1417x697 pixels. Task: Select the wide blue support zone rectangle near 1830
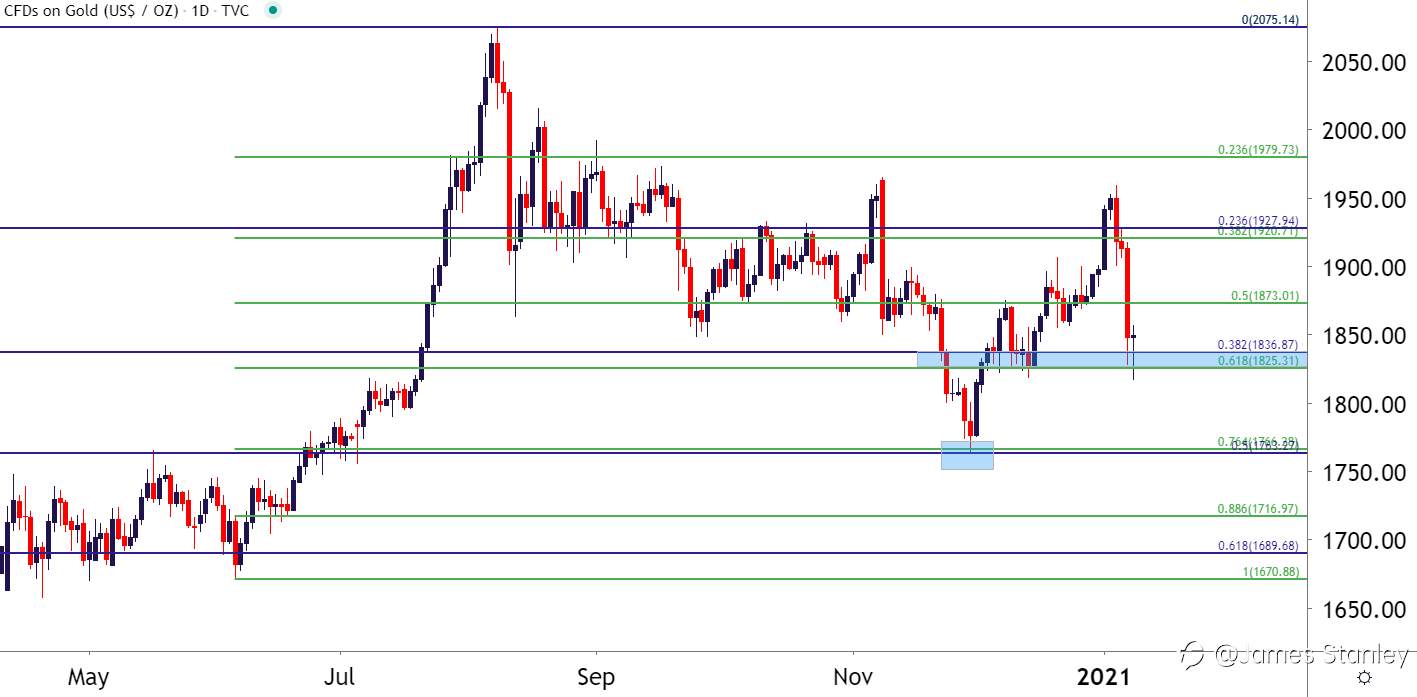(1112, 359)
